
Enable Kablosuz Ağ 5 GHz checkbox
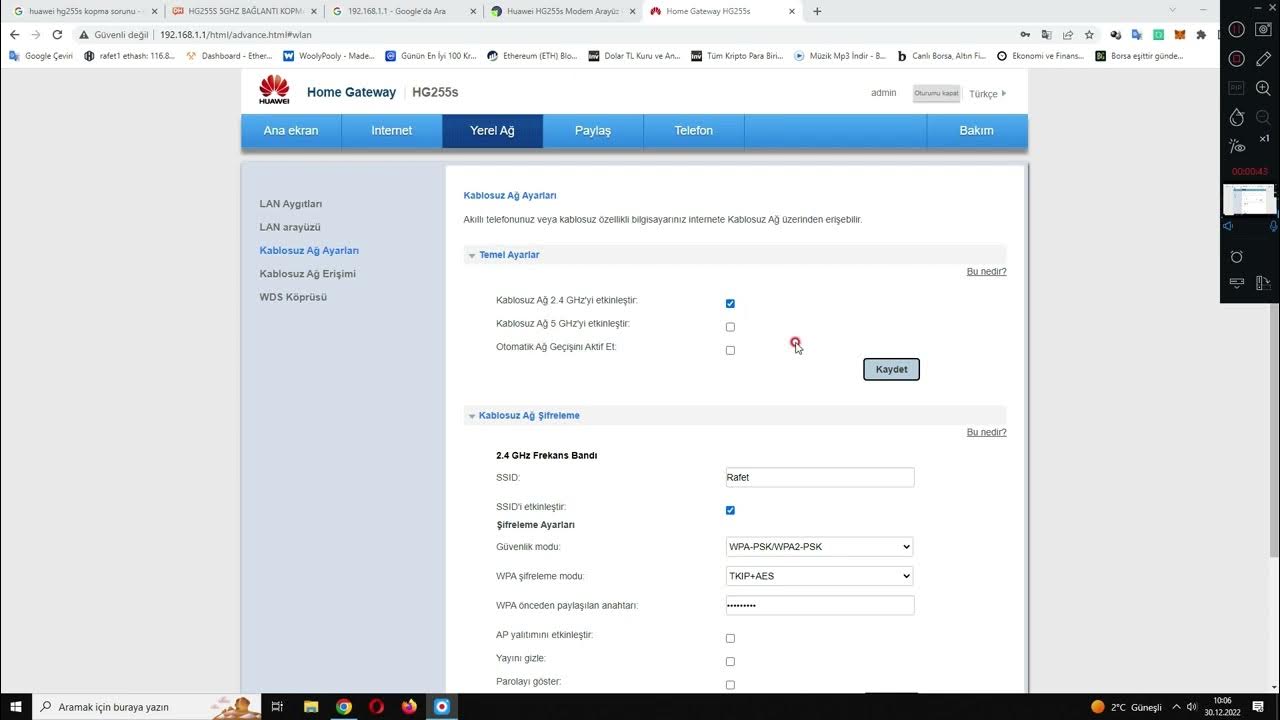point(730,327)
